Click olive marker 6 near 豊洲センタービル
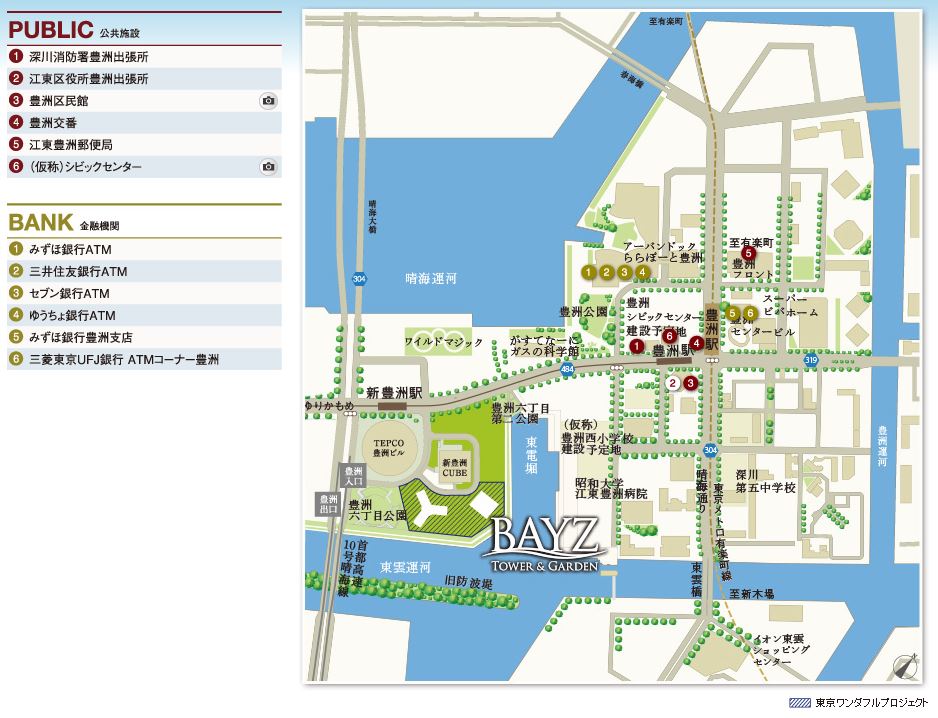 (x=750, y=313)
